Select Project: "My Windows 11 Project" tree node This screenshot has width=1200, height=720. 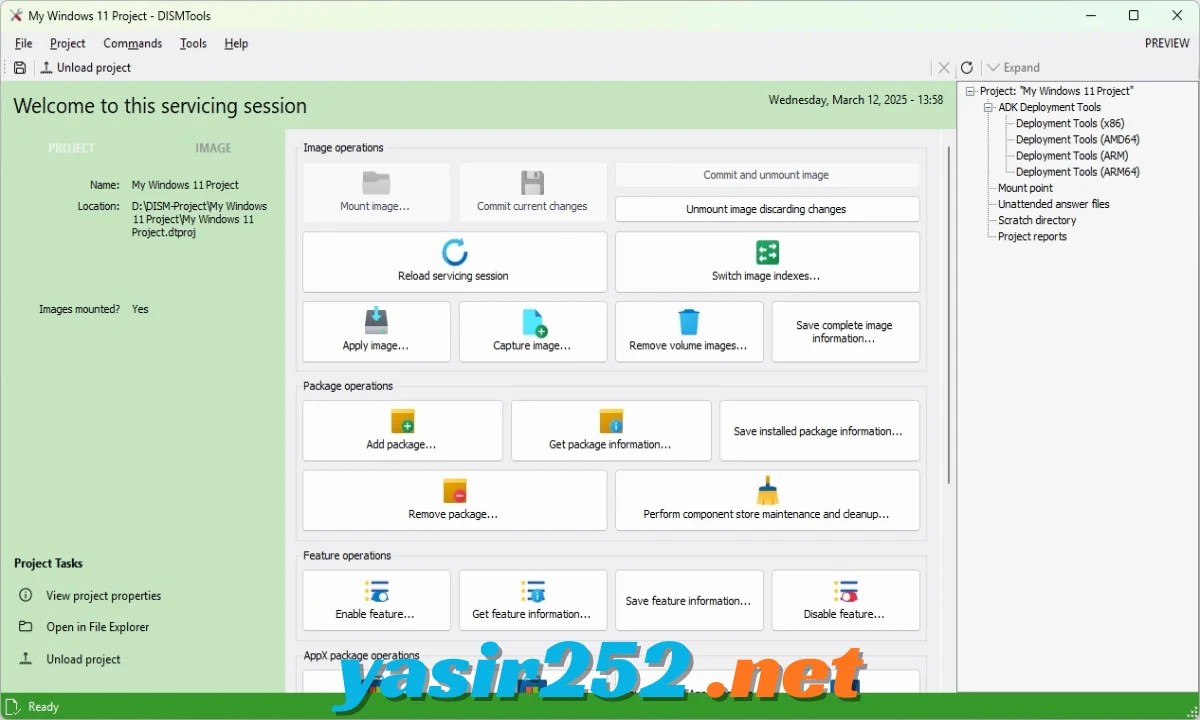pyautogui.click(x=1056, y=91)
